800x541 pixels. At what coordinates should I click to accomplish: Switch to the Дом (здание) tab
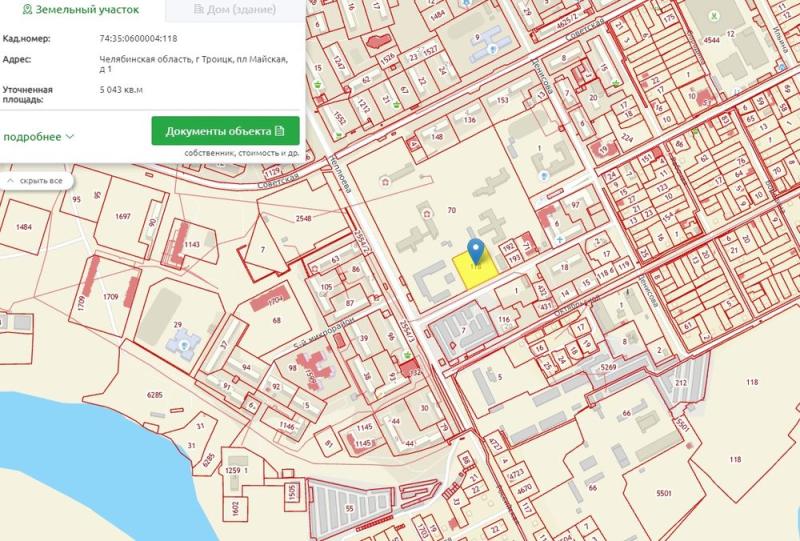point(235,10)
